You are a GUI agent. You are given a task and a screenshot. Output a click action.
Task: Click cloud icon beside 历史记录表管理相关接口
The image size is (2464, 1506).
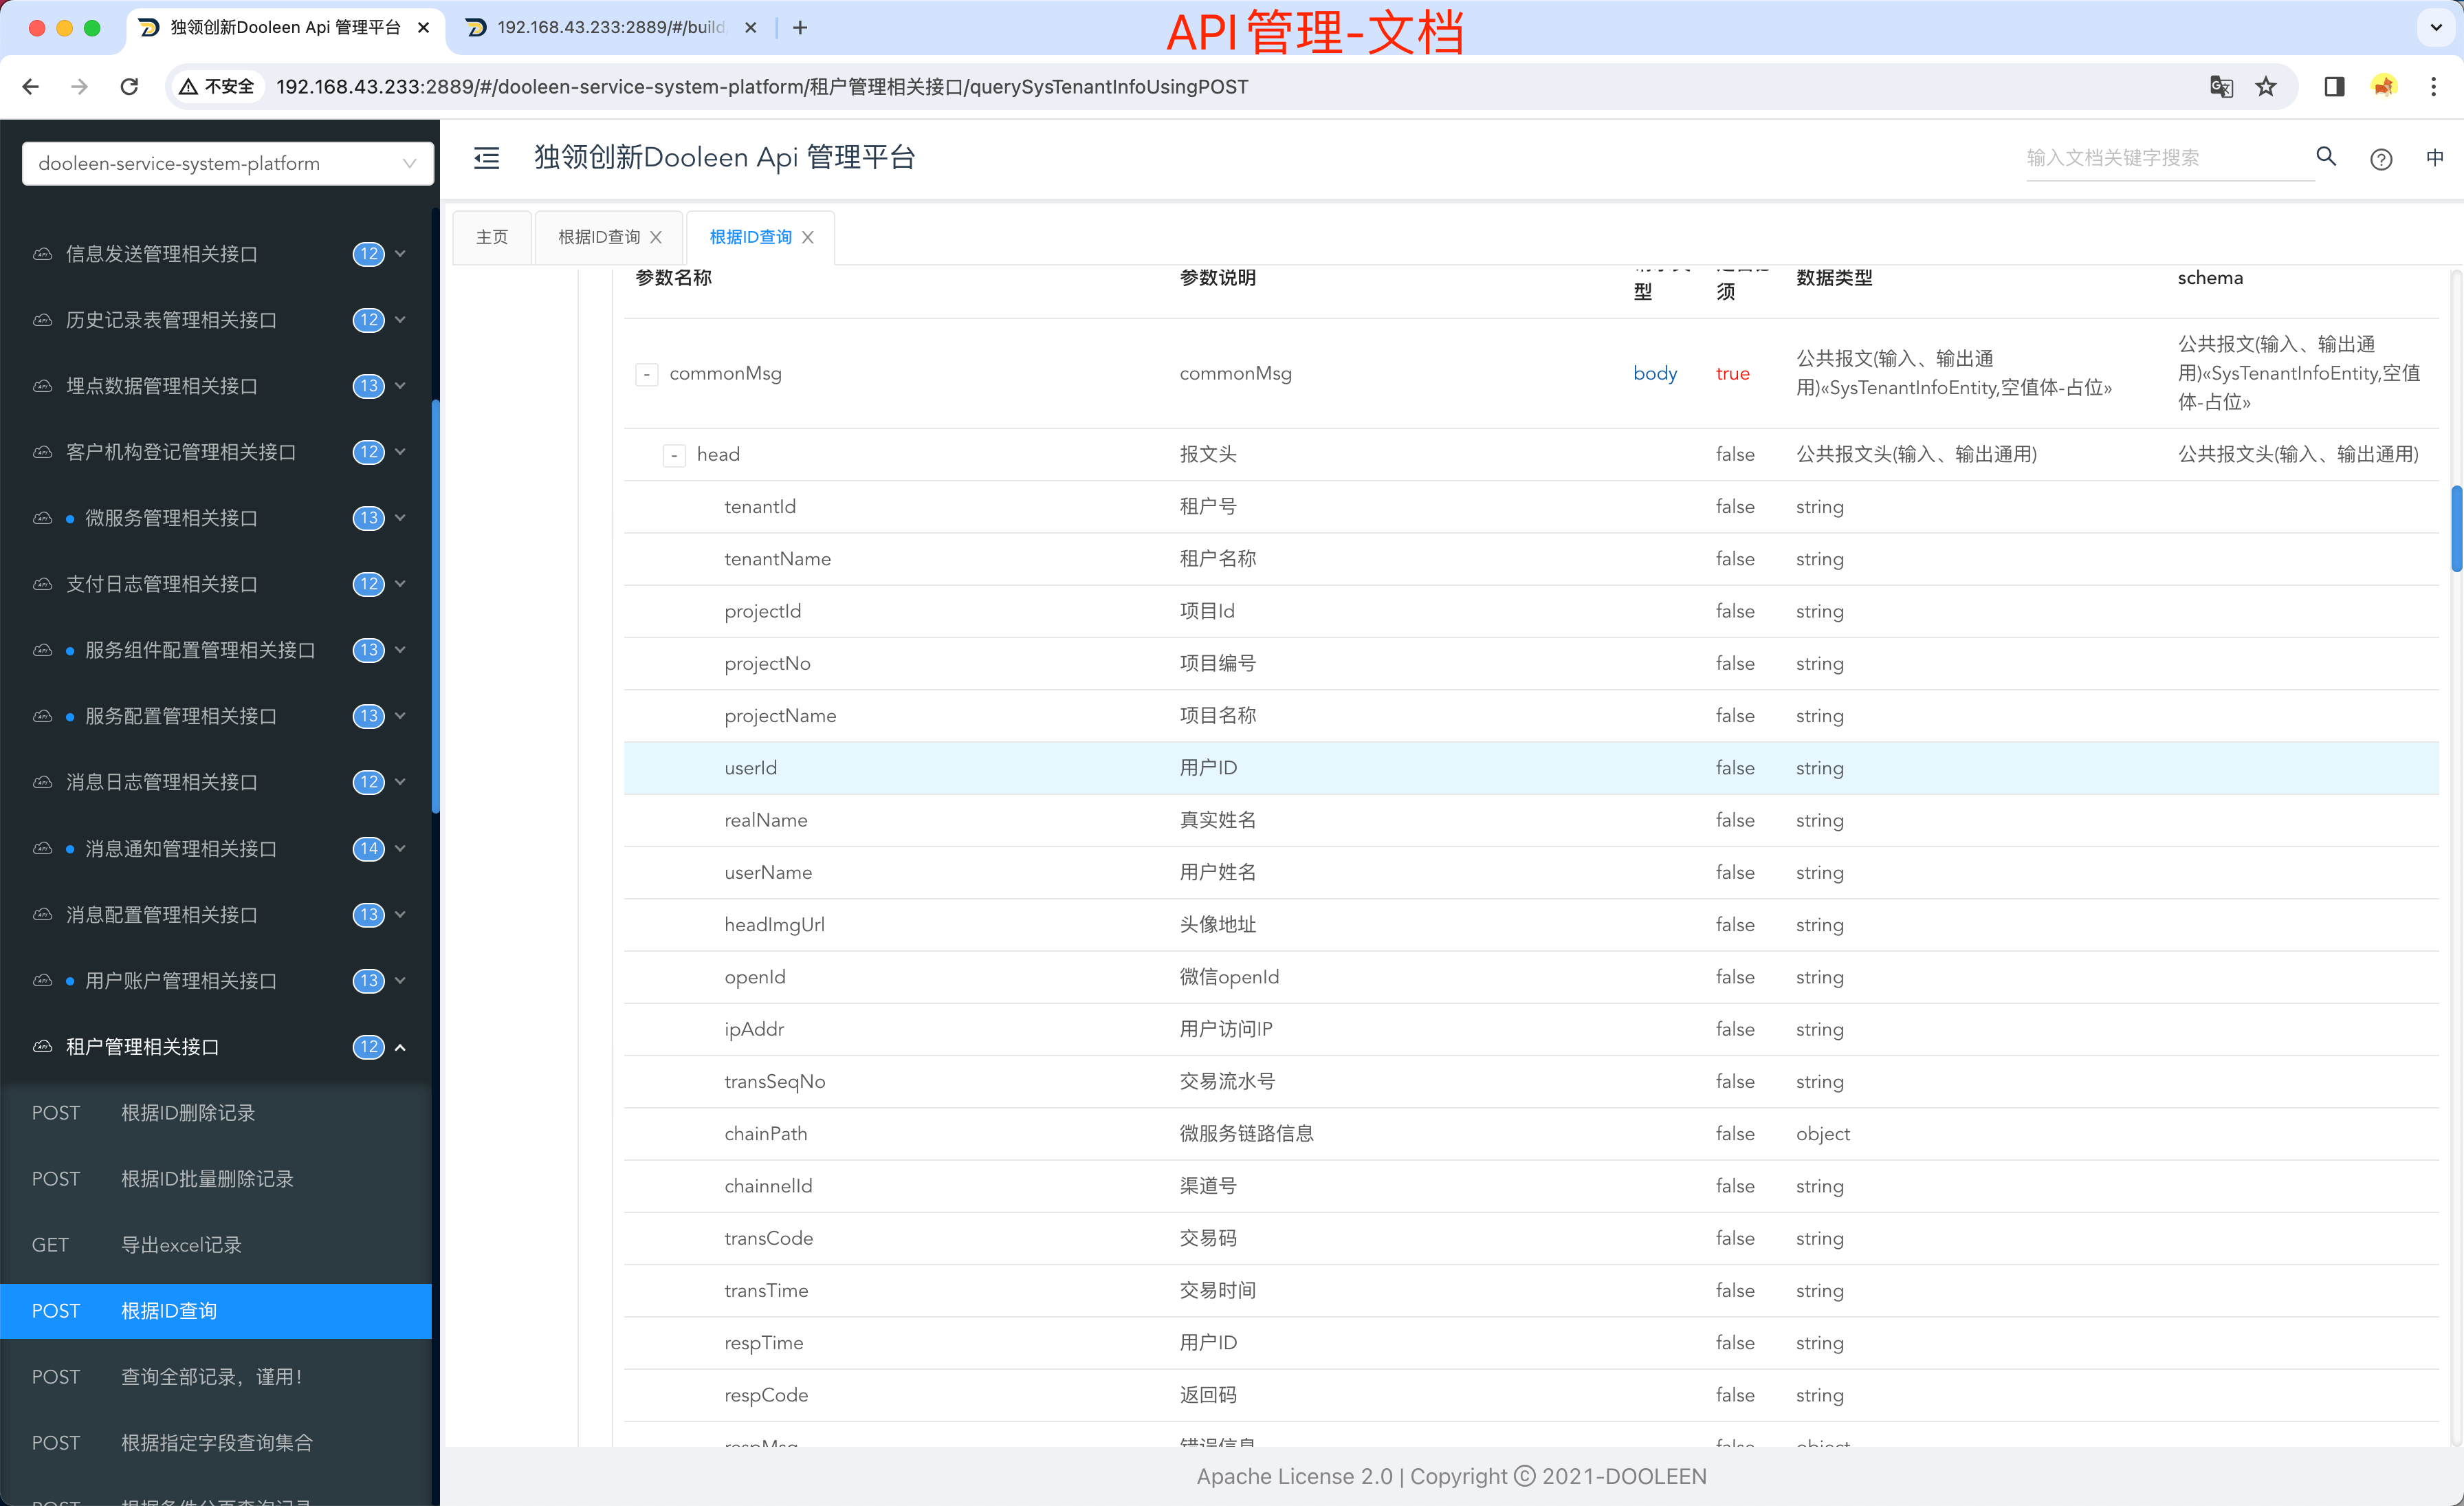coord(42,320)
